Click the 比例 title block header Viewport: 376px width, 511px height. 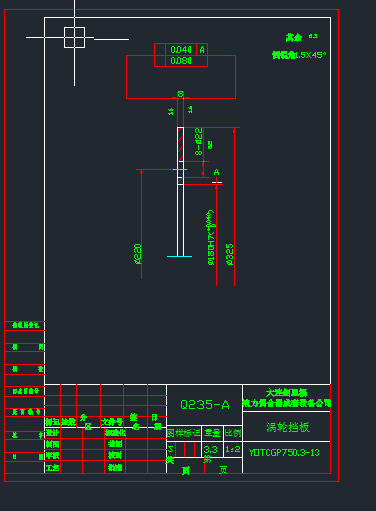(x=233, y=433)
